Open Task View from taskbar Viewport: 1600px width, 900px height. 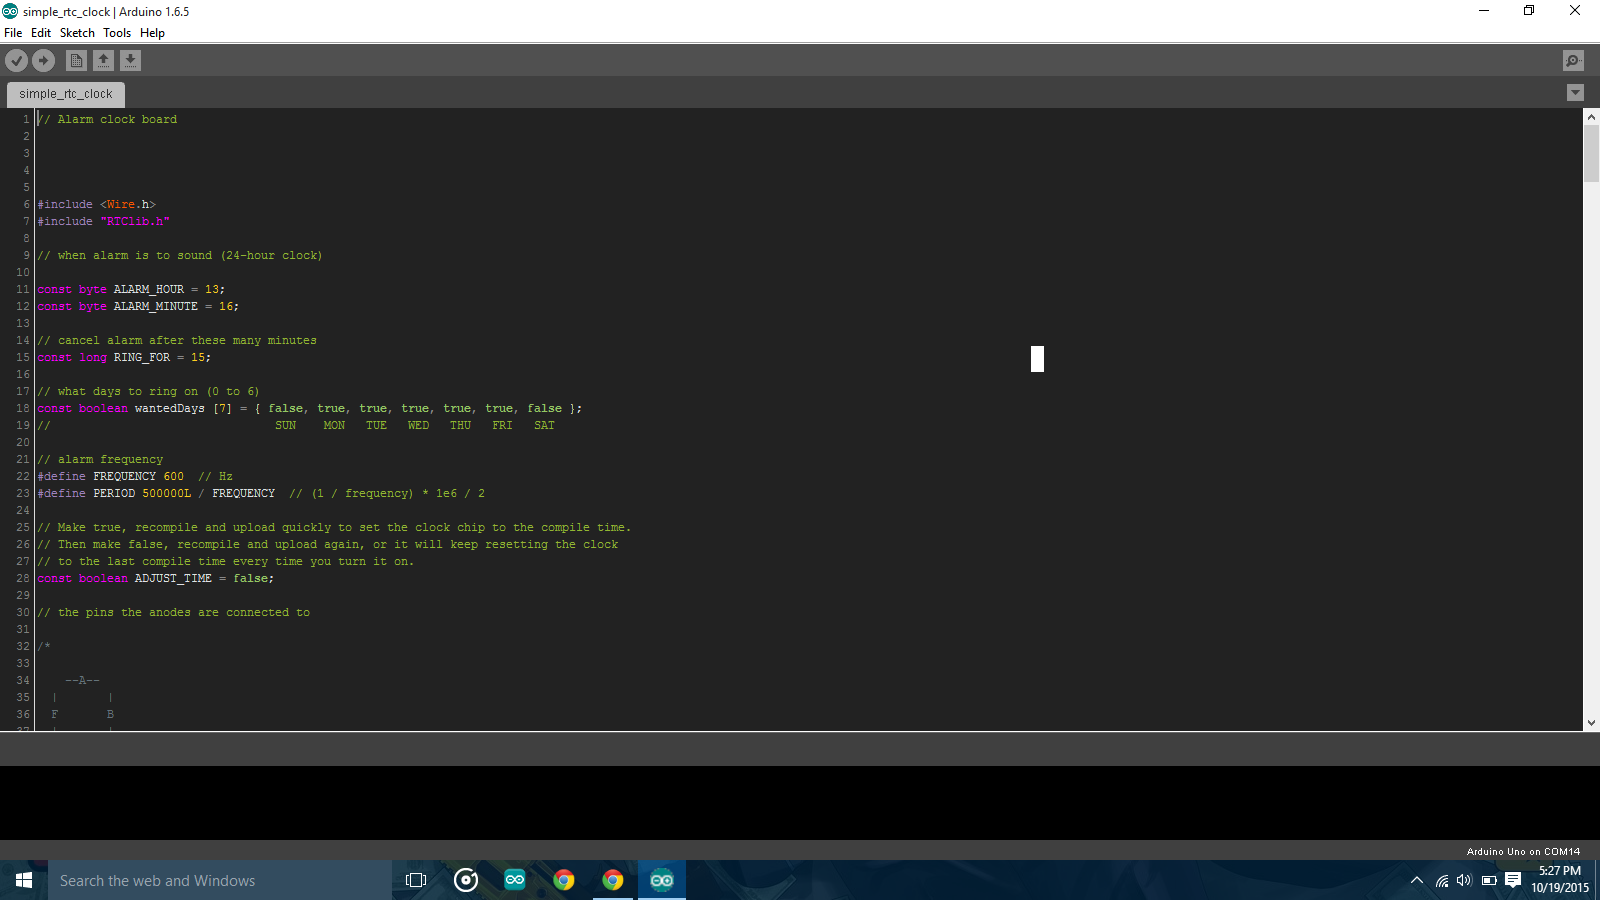416,880
